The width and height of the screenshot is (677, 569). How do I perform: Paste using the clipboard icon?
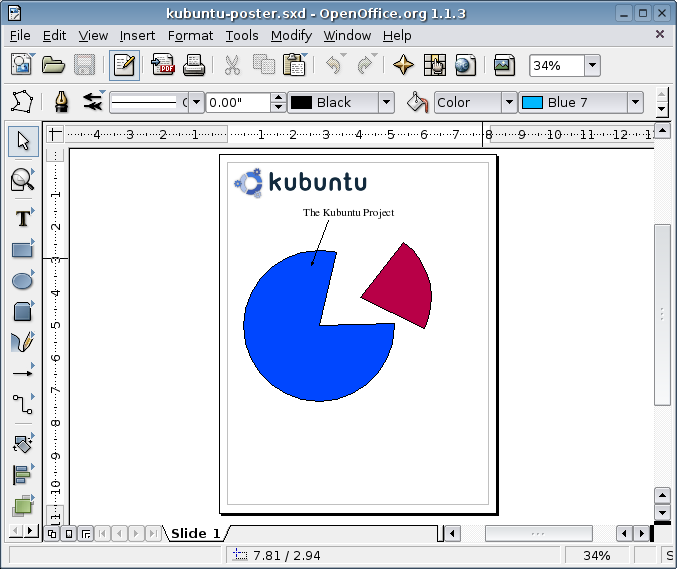294,65
